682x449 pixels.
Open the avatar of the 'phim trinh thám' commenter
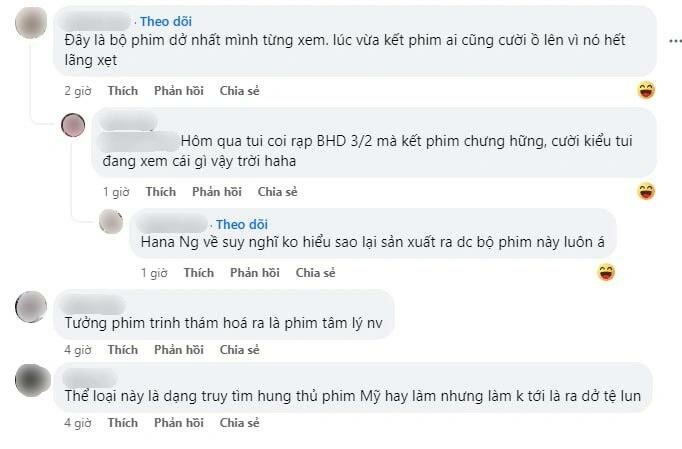(32, 305)
